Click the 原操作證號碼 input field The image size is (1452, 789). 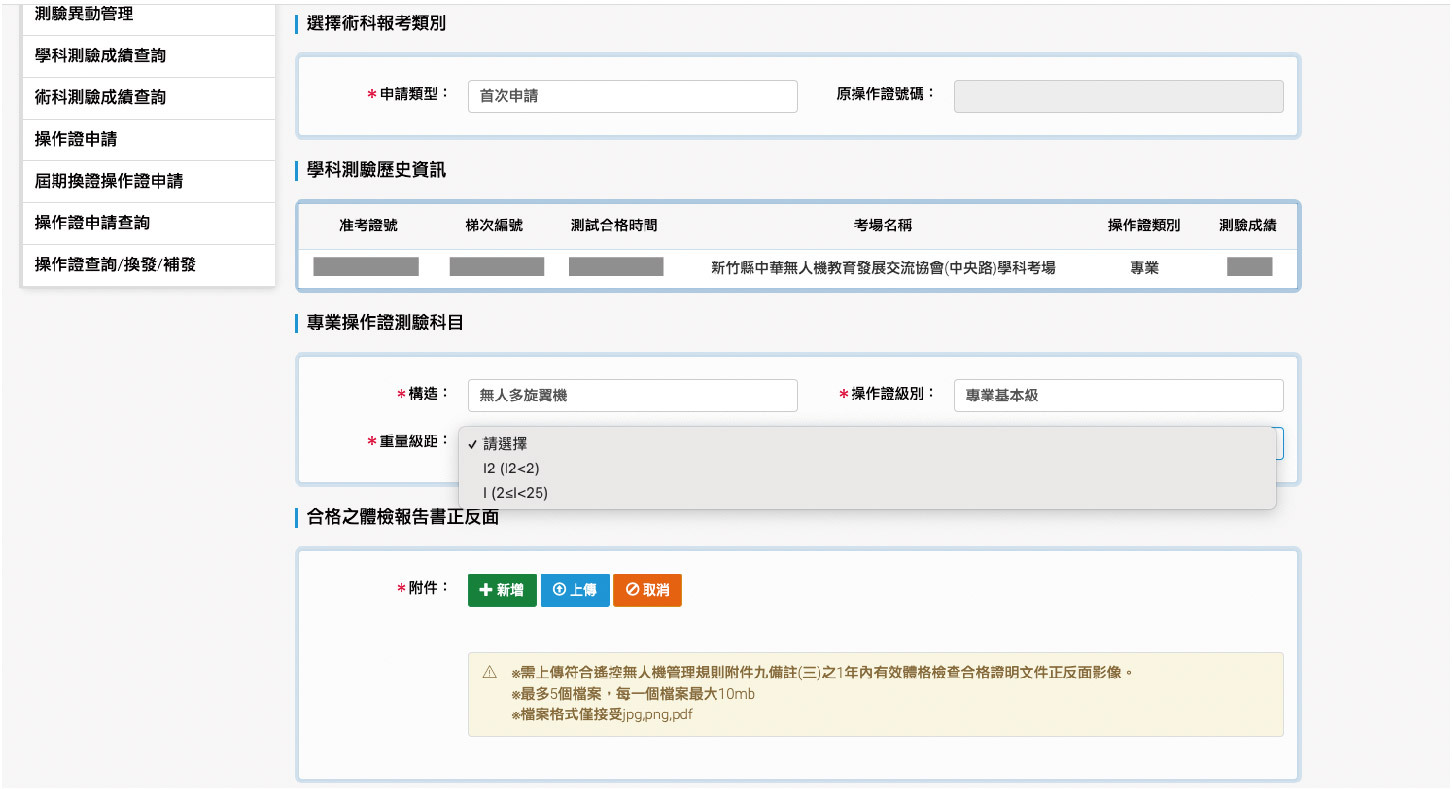[x=1118, y=97]
